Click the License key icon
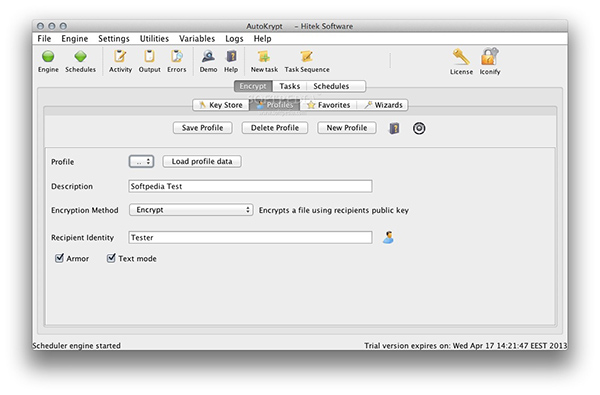Viewport: 600px width, 395px height. [461, 57]
